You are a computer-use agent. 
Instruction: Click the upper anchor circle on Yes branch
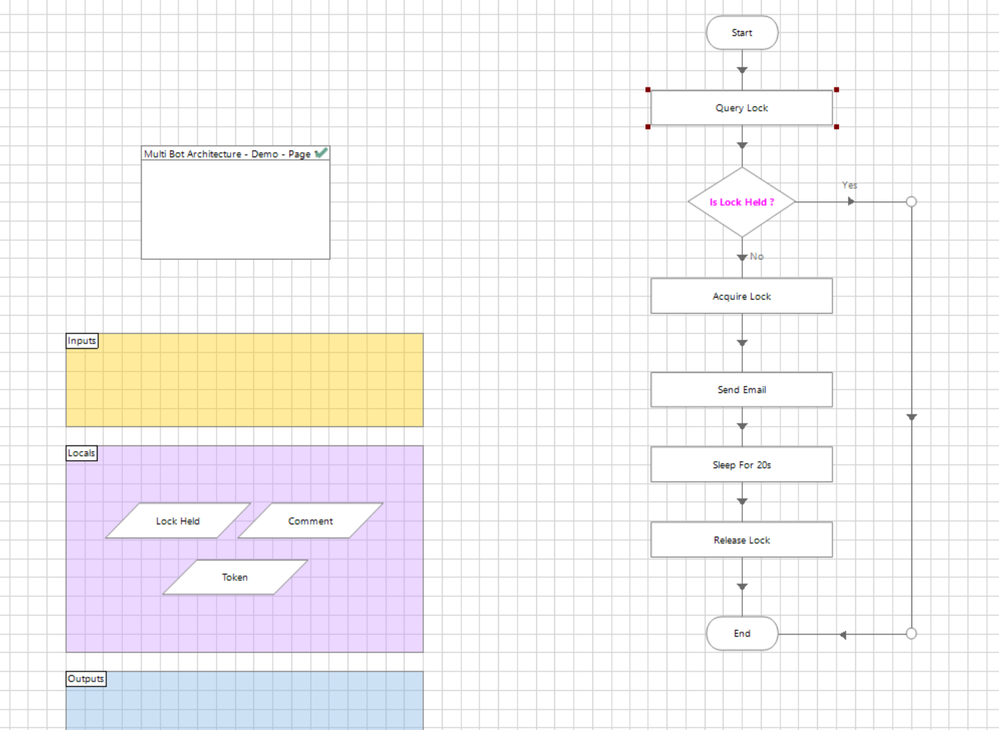coord(911,202)
